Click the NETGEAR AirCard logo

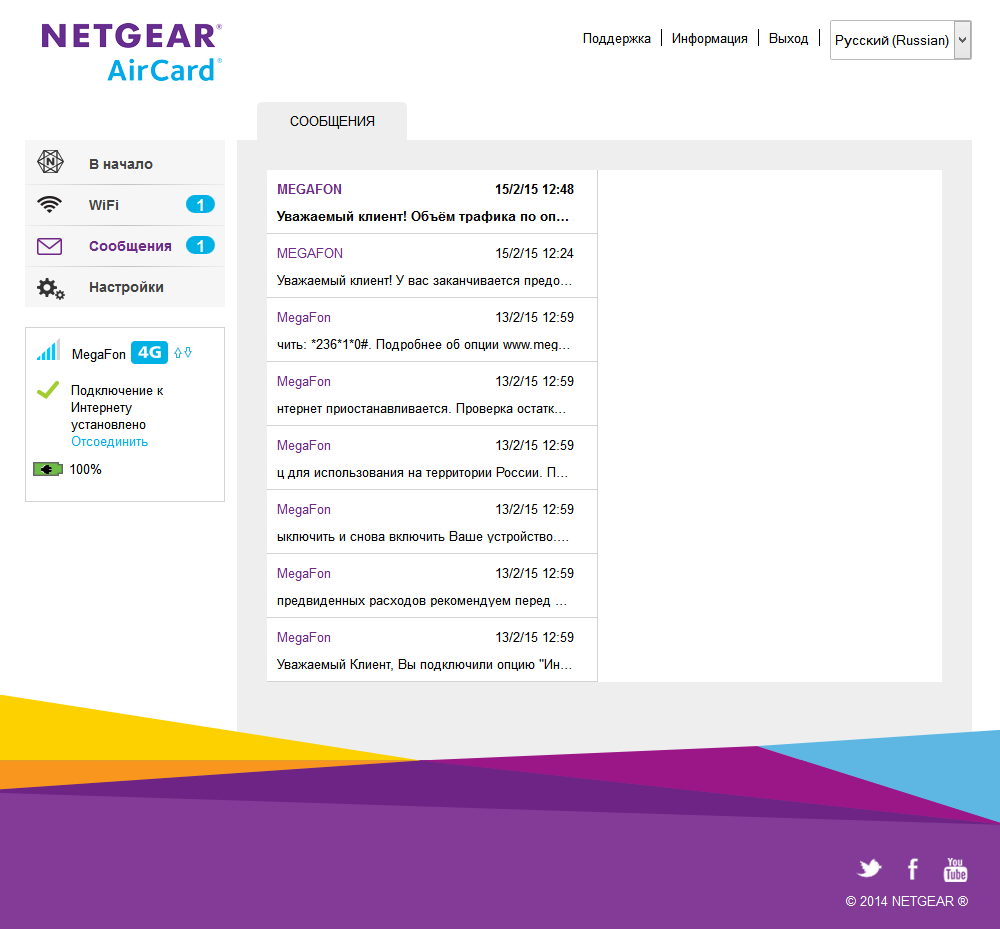132,53
